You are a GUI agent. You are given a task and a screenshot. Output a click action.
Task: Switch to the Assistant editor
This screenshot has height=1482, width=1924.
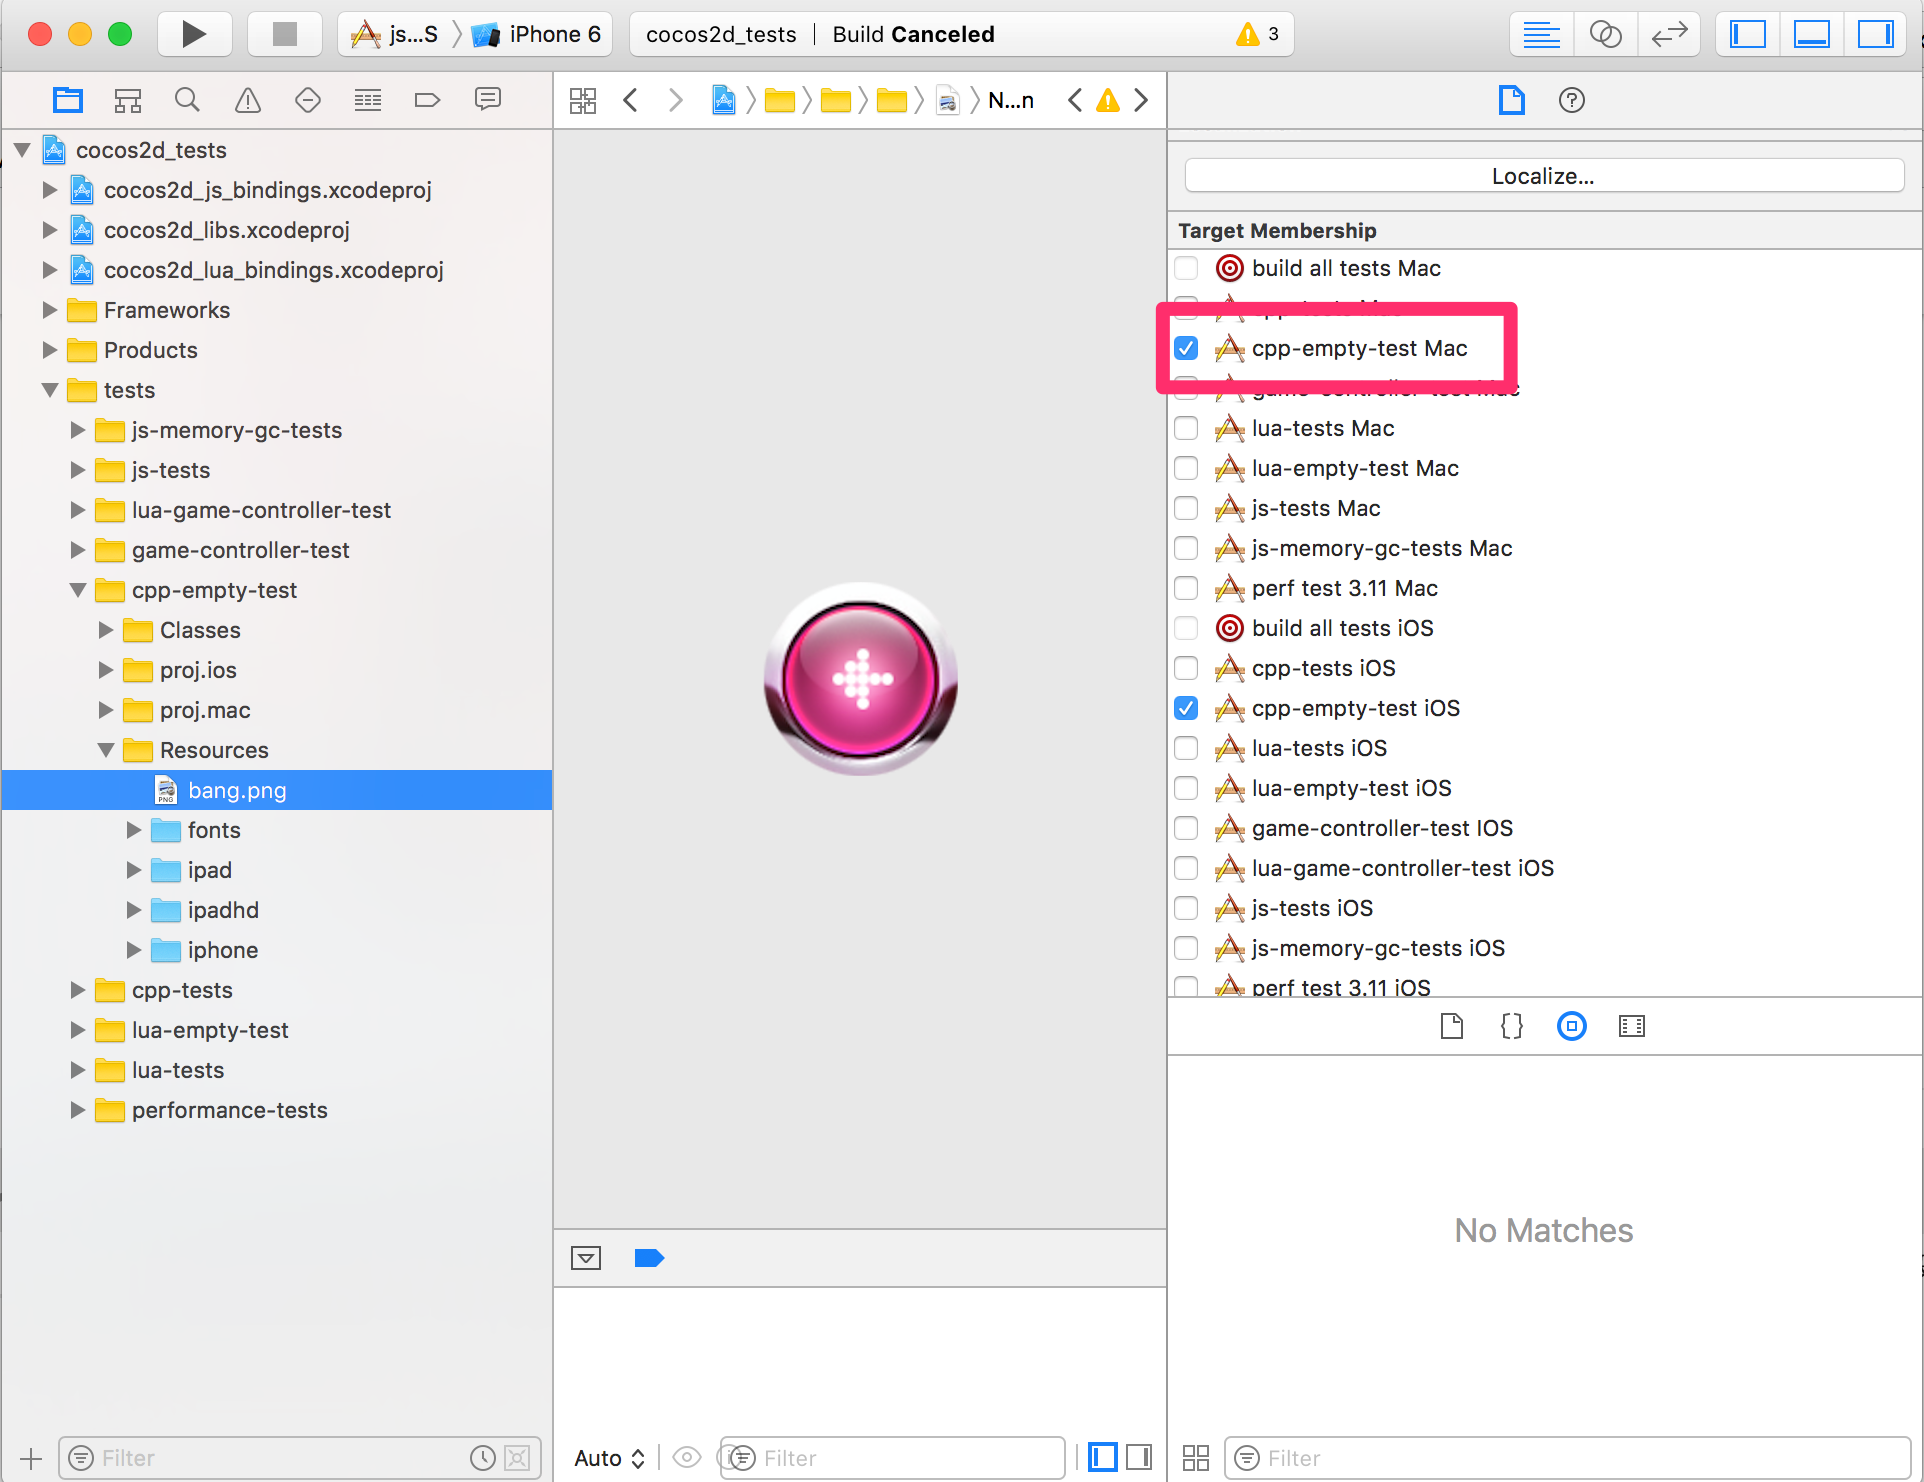1605,34
